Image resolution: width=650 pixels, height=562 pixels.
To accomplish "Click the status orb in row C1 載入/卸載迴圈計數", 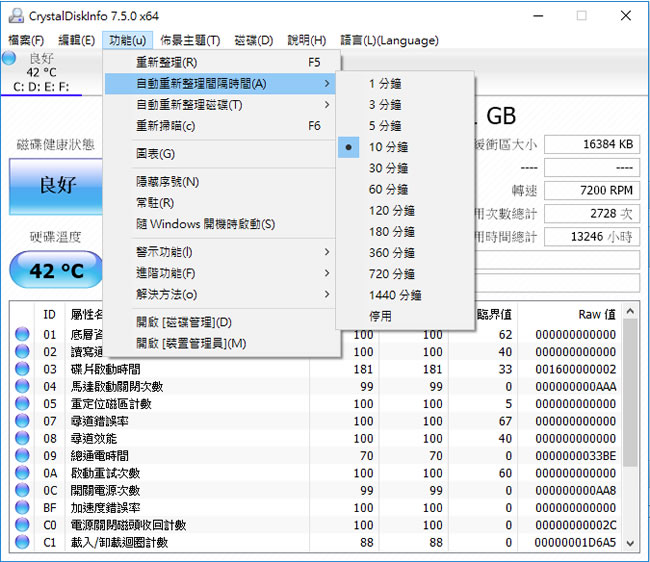I will 22,543.
